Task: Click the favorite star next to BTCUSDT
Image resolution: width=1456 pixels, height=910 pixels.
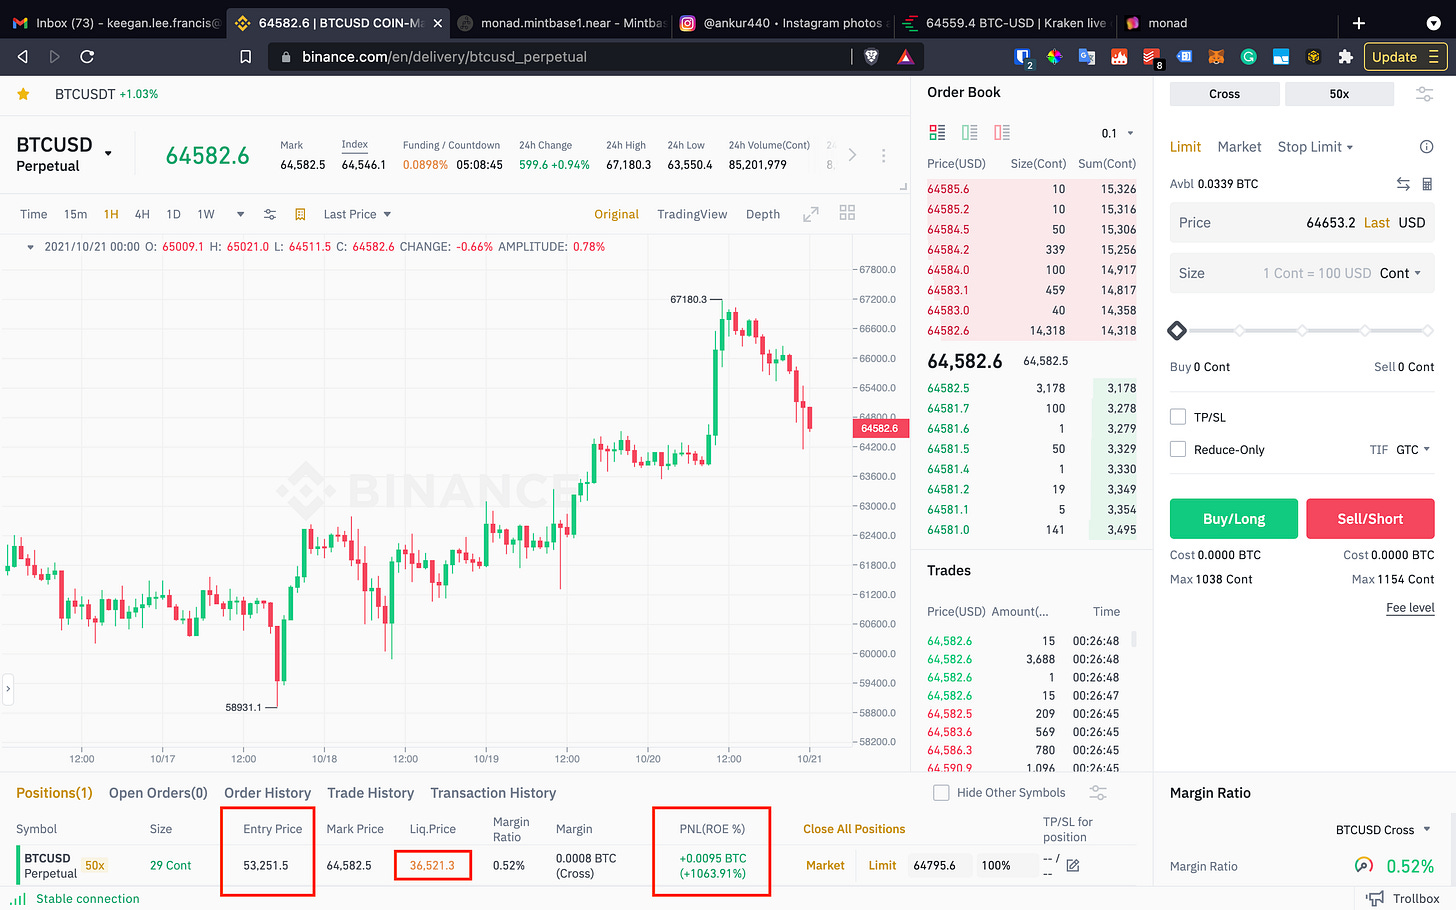Action: [x=23, y=94]
